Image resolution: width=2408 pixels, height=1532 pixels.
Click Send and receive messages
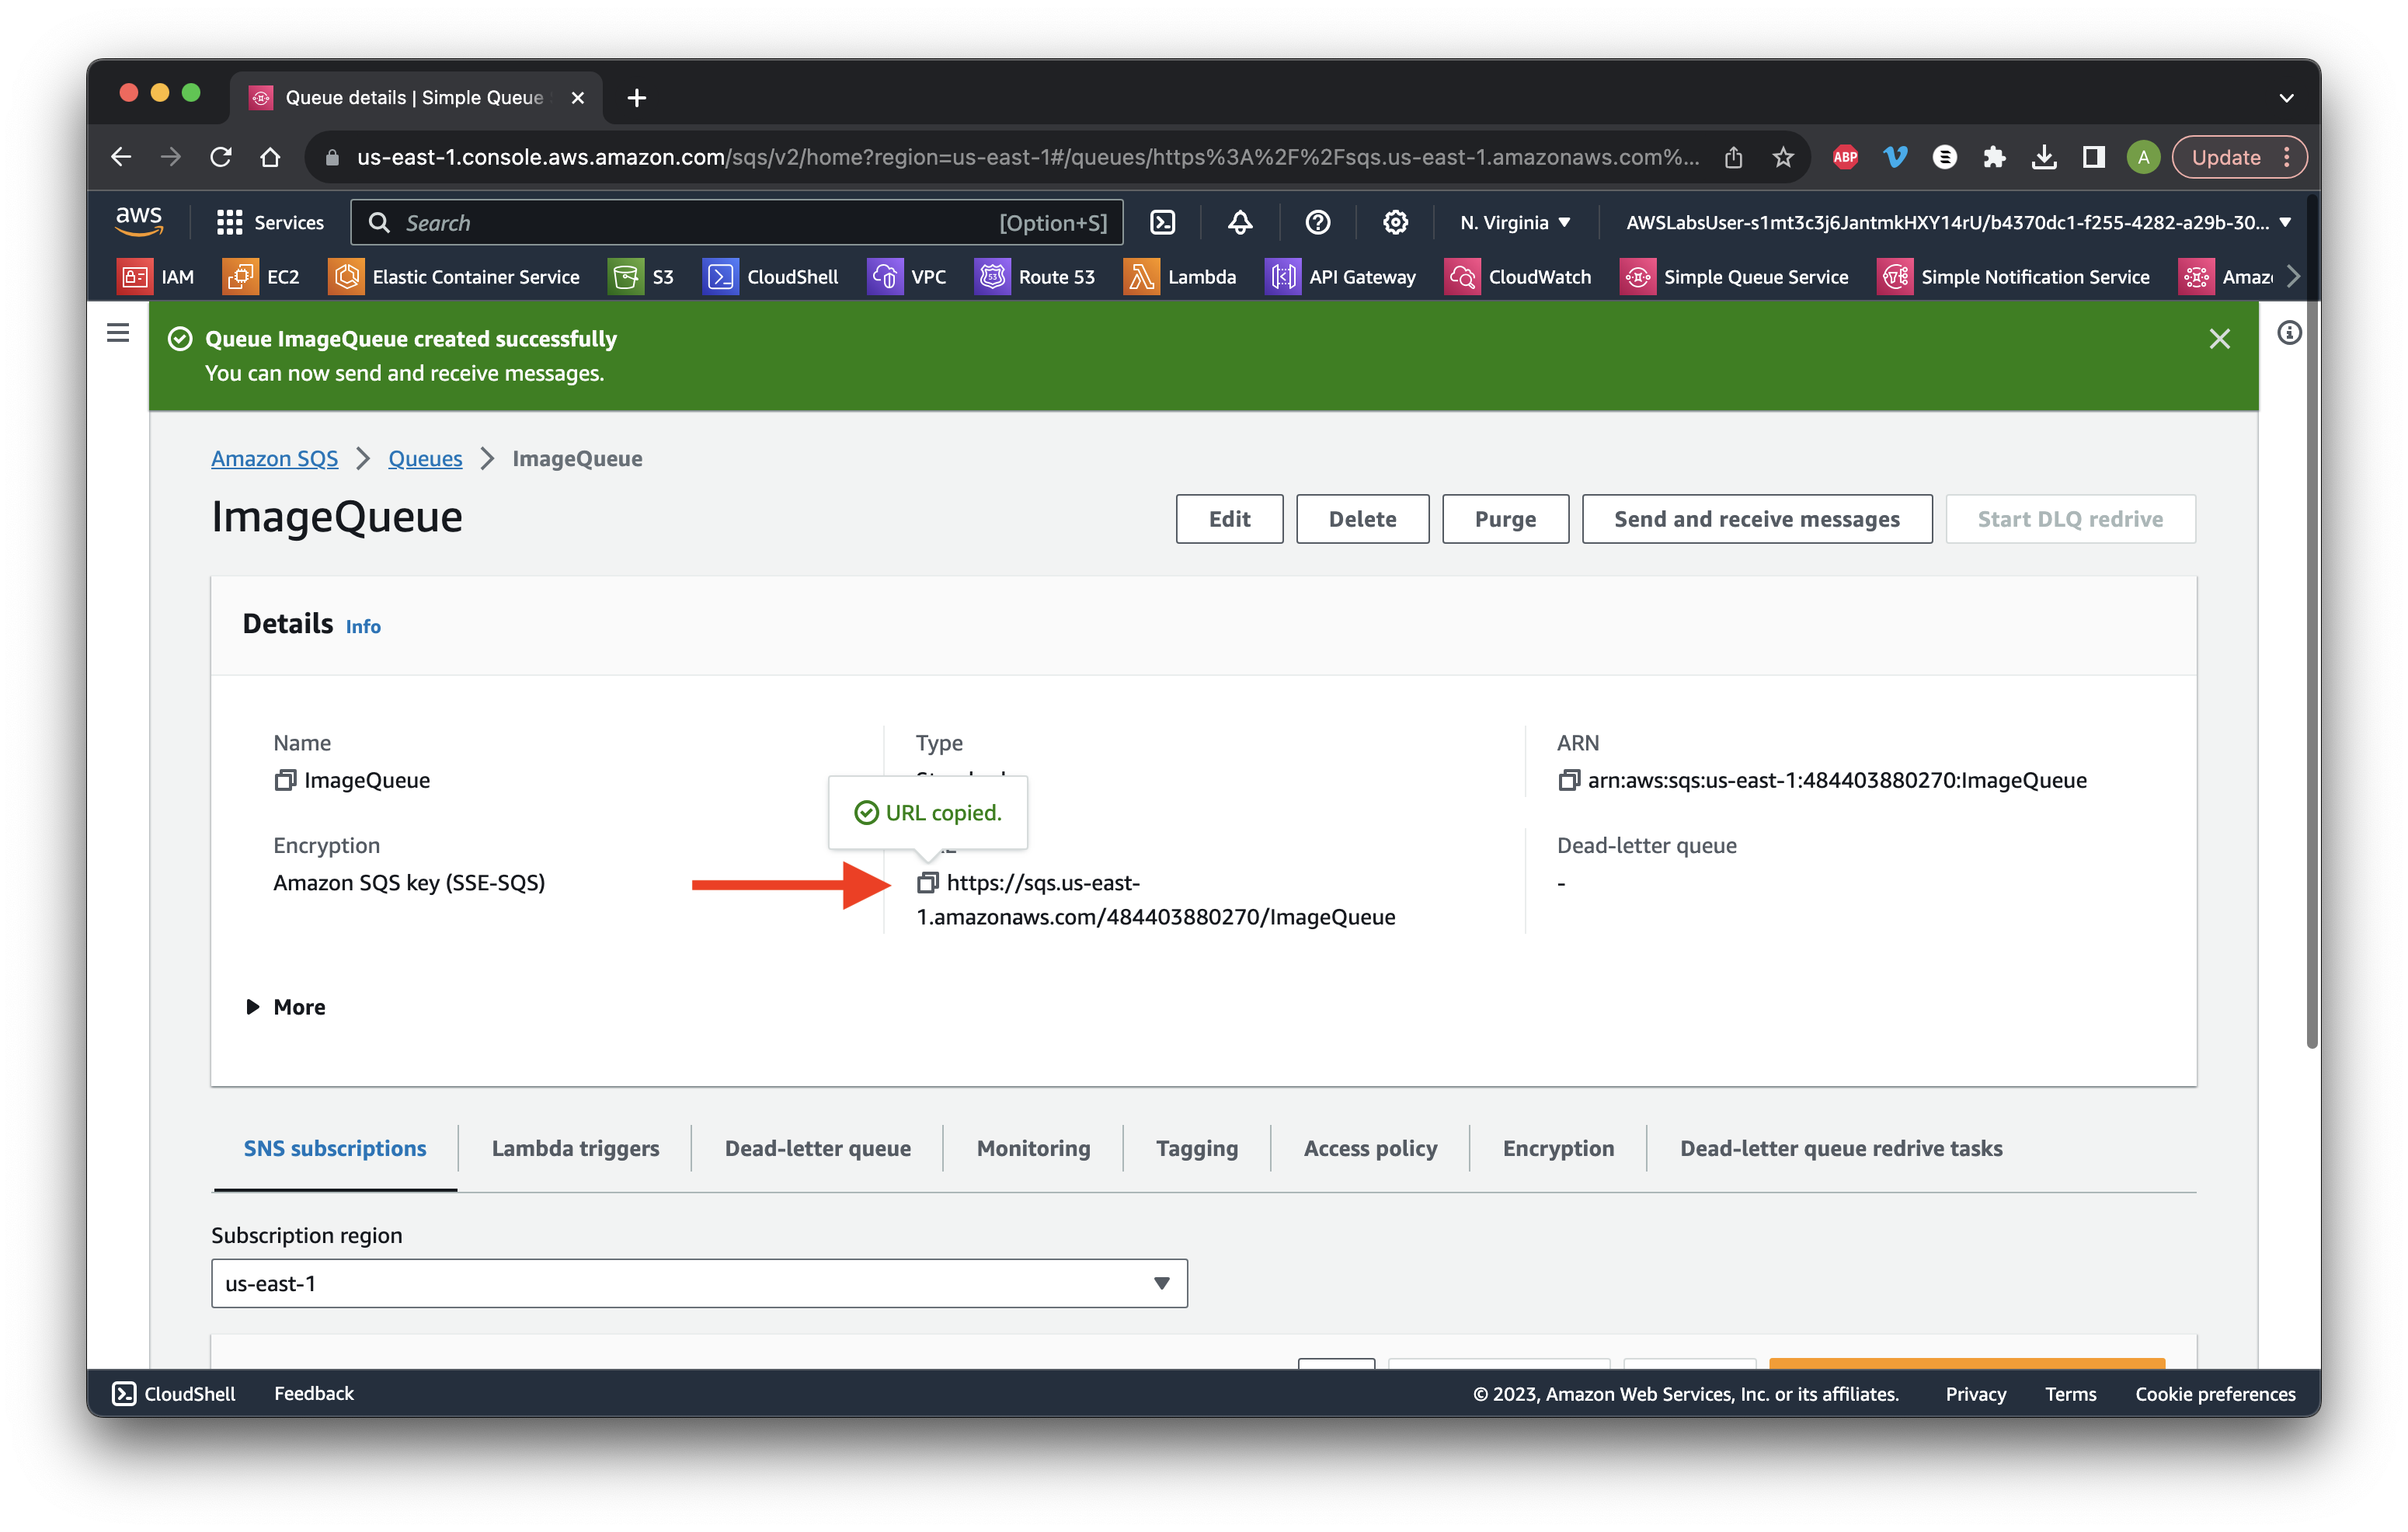(x=1756, y=519)
